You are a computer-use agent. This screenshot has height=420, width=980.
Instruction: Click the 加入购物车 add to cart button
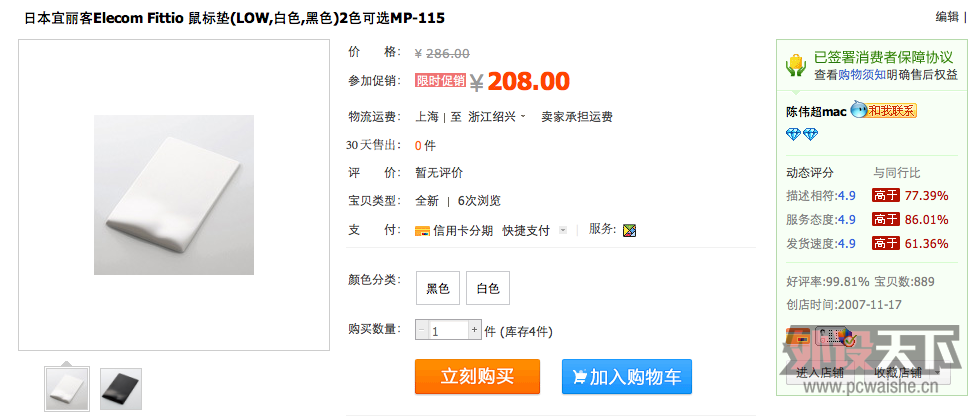627,376
